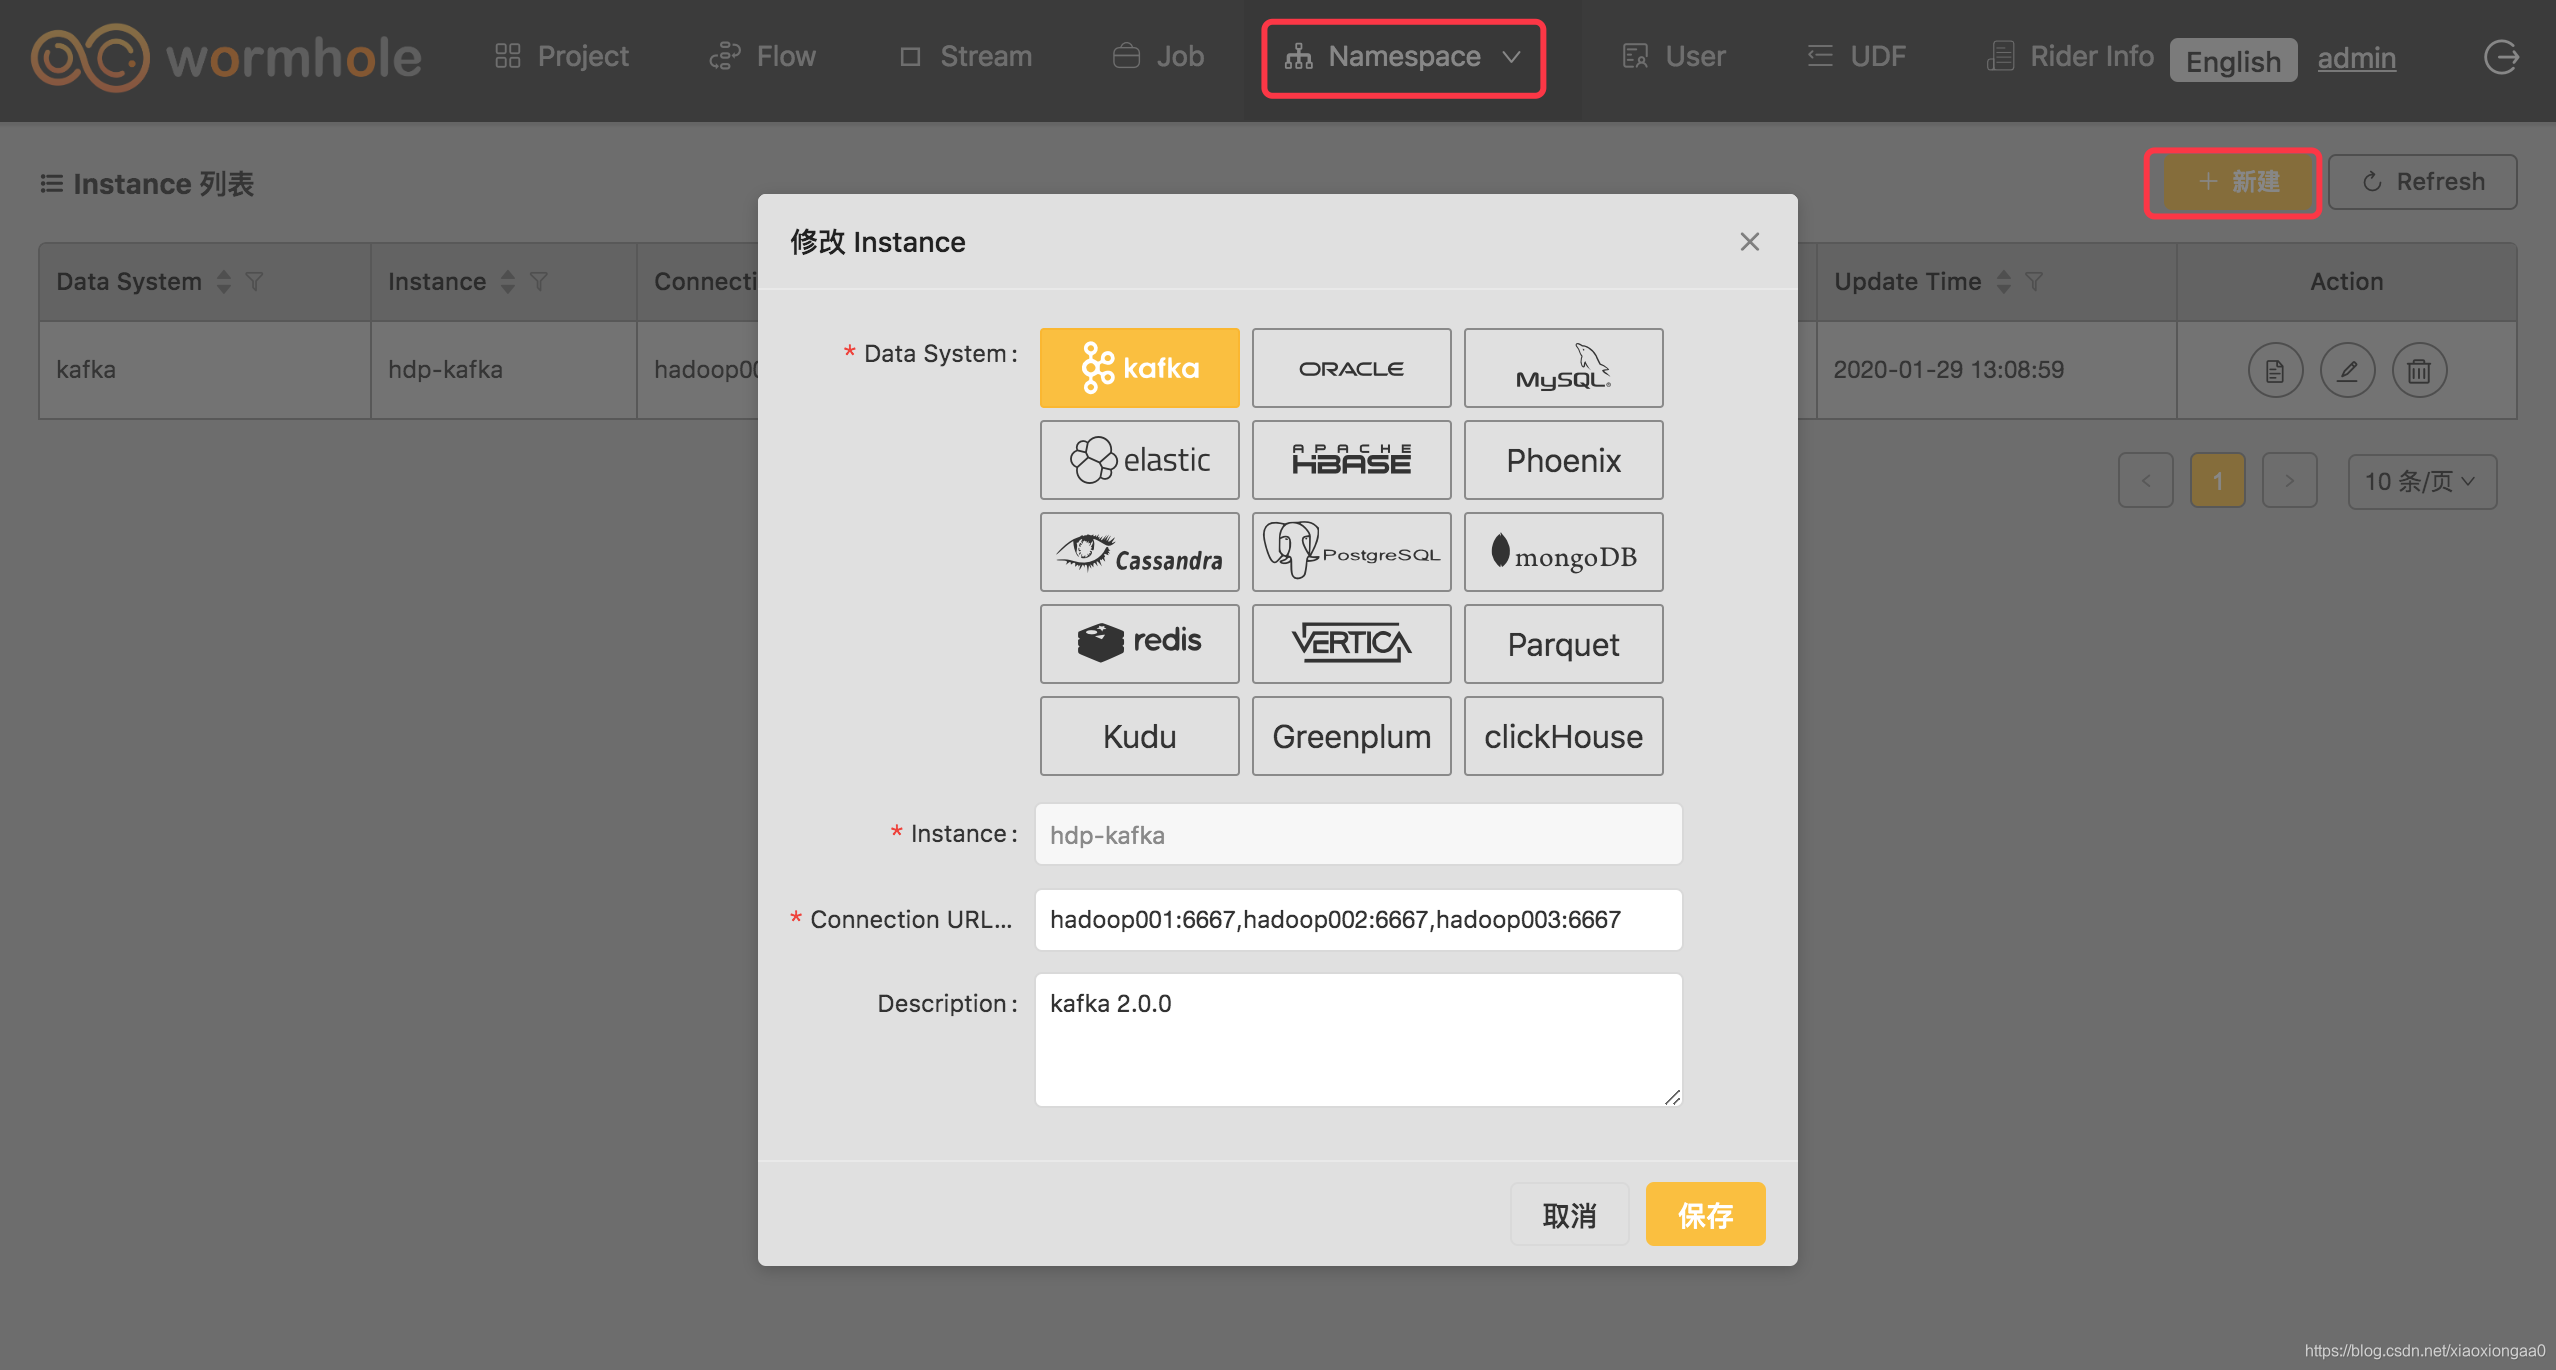Select the elastic data system option
2556x1370 pixels.
click(1139, 460)
